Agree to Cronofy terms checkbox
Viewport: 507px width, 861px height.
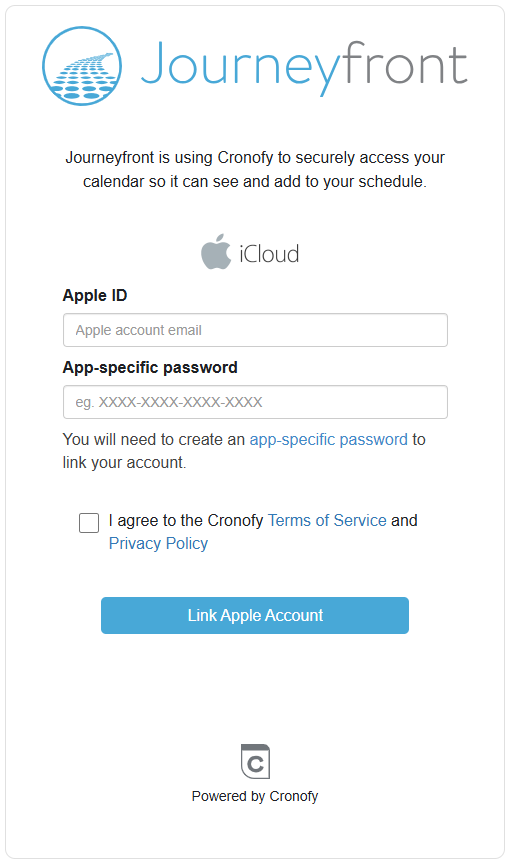89,523
